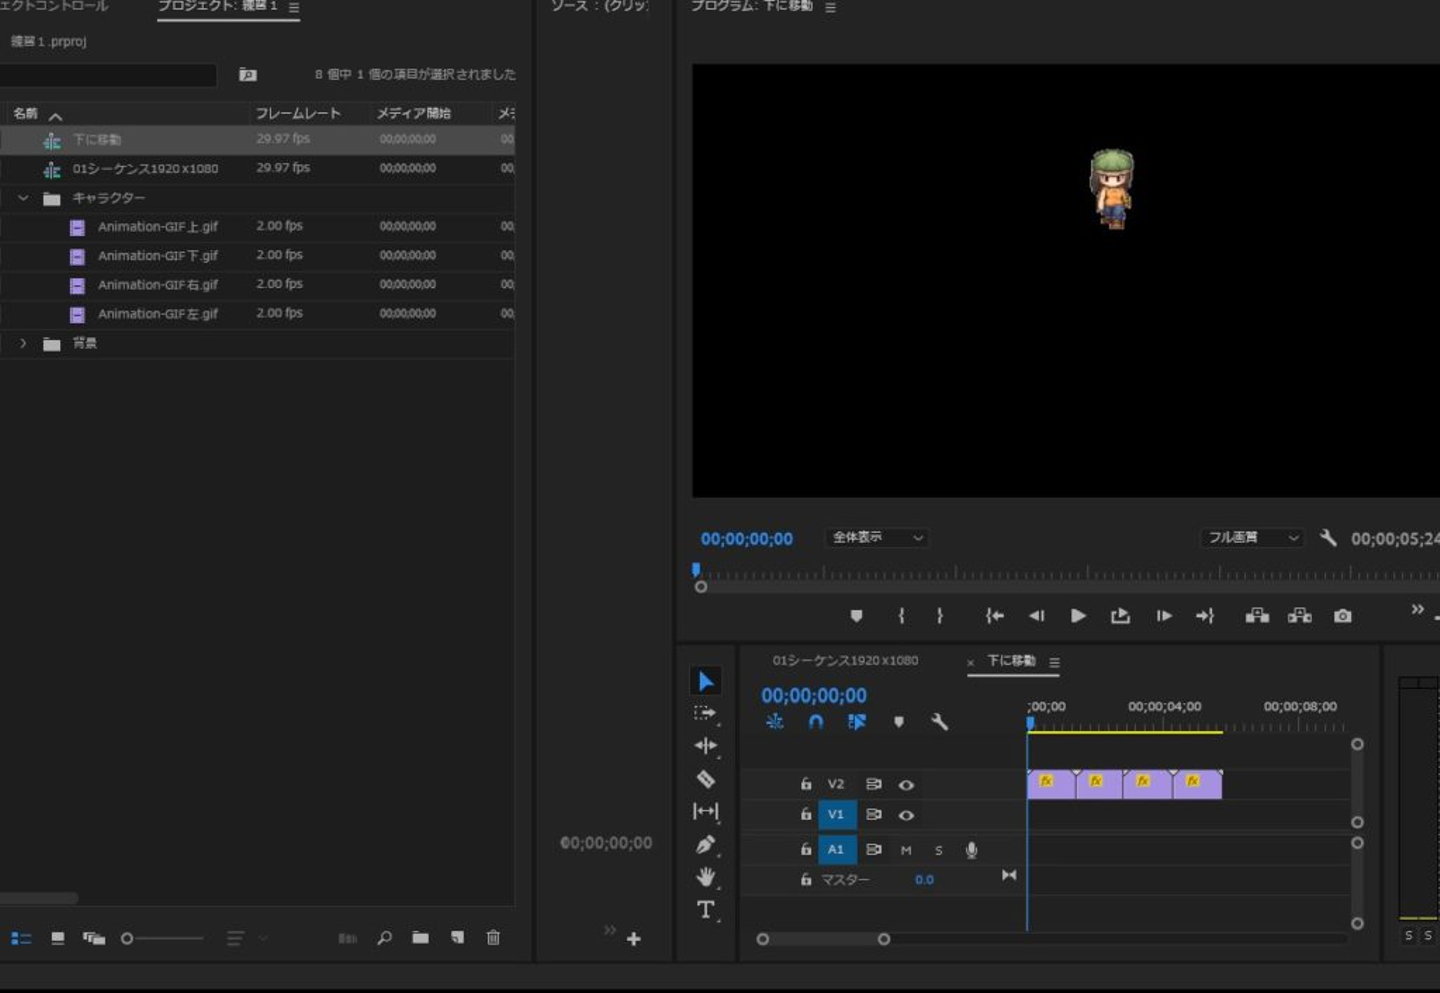Select the Pen tool
This screenshot has height=993, width=1440.
705,845
